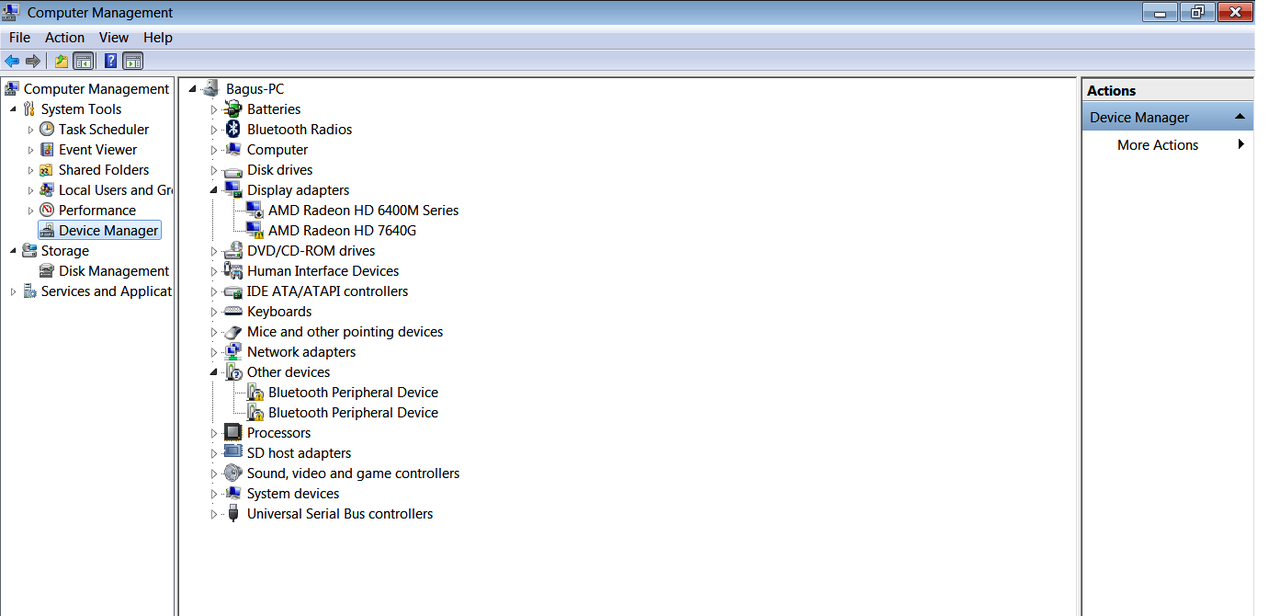
Task: Select AMD Radeon HD 6400M Series
Action: (x=363, y=210)
